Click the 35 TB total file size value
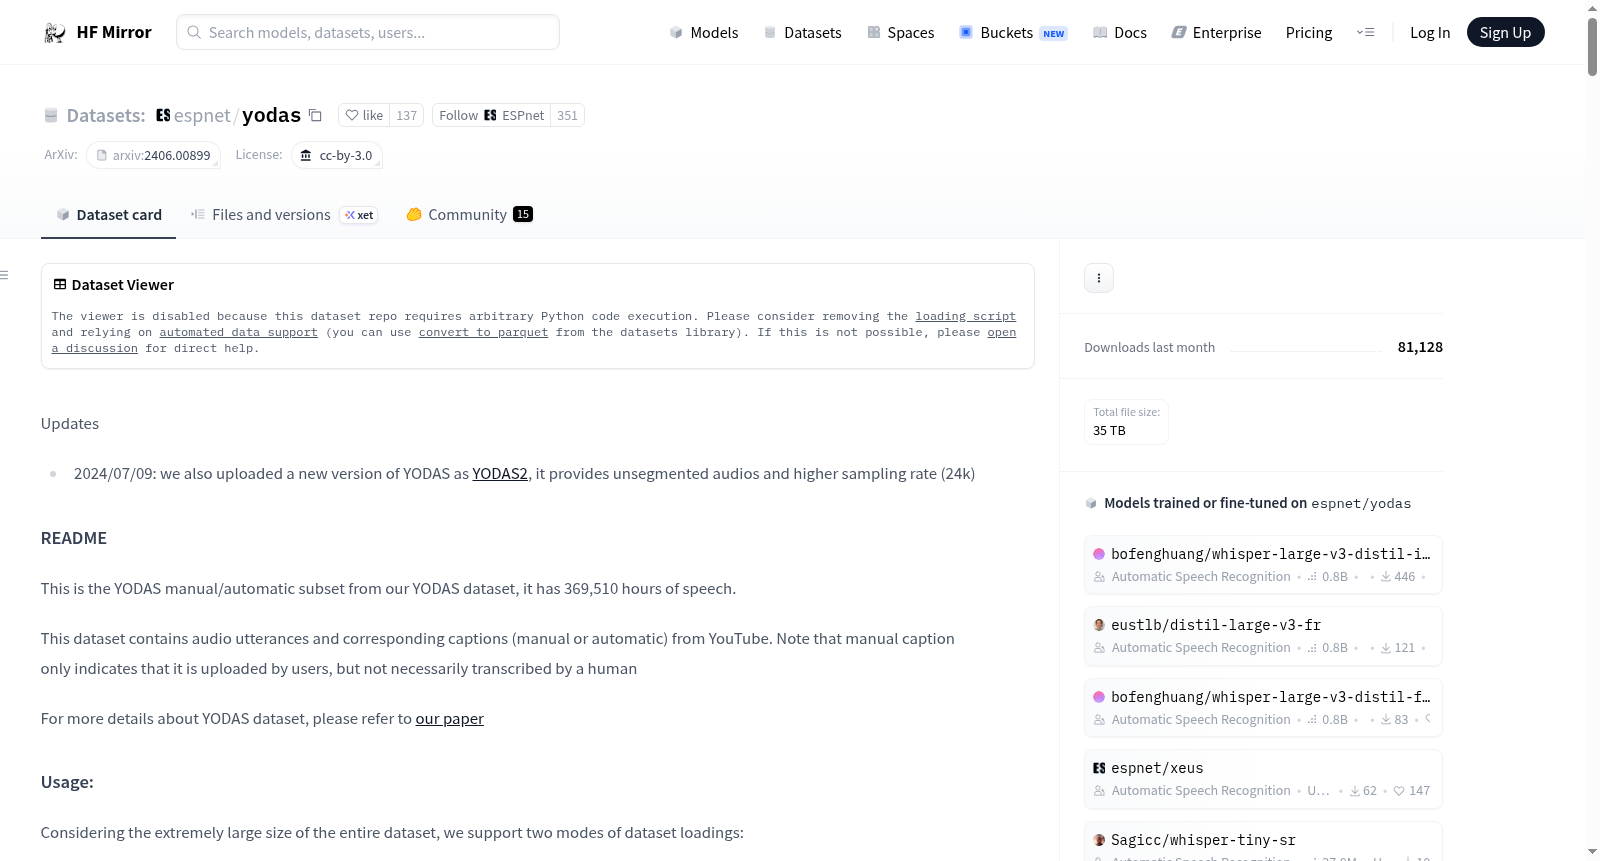This screenshot has width=1600, height=861. 1109,430
